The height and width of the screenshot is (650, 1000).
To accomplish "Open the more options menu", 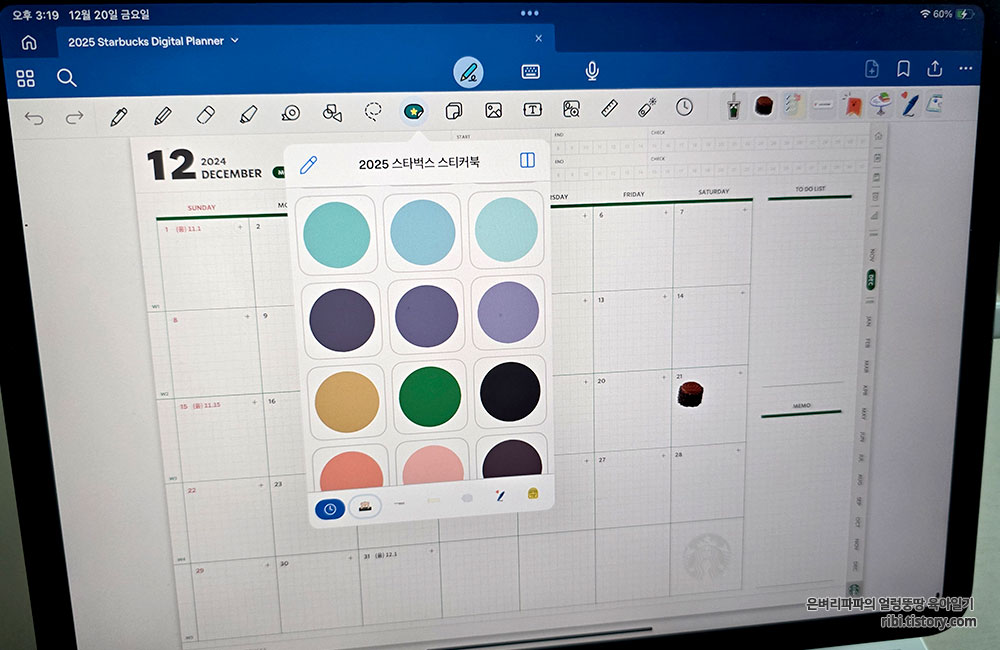I will click(966, 68).
